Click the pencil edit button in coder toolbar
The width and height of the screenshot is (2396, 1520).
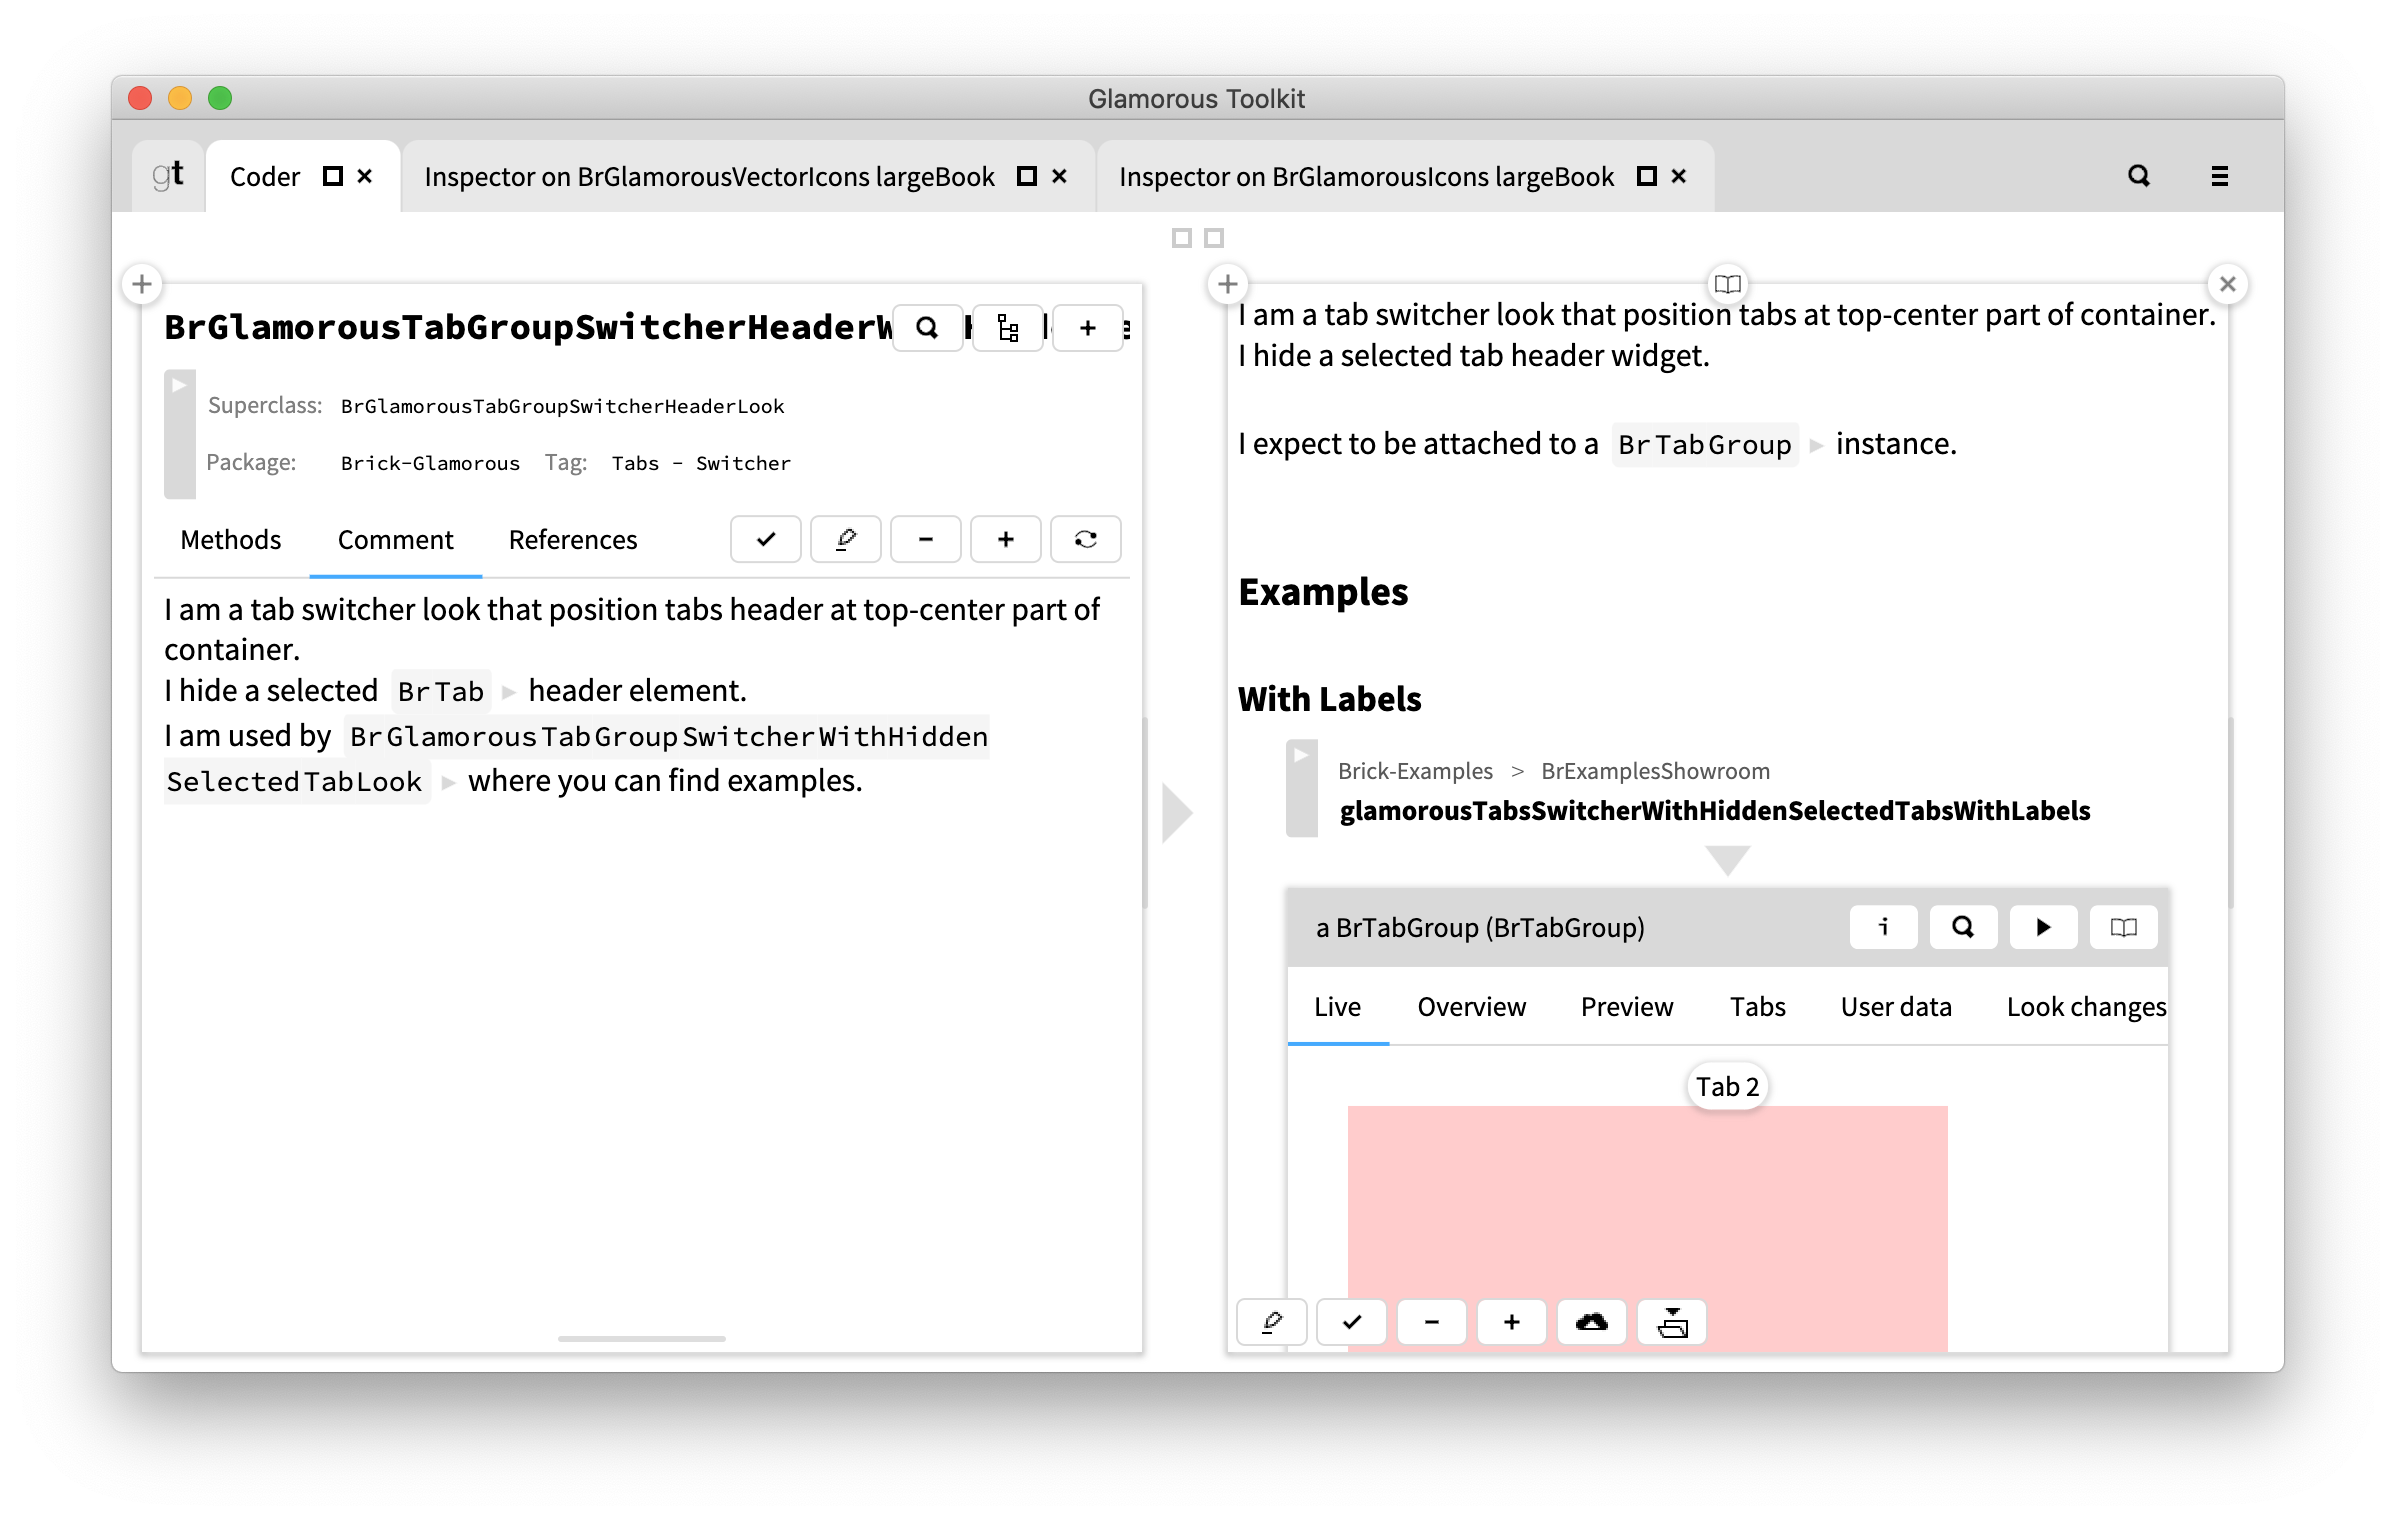(846, 540)
